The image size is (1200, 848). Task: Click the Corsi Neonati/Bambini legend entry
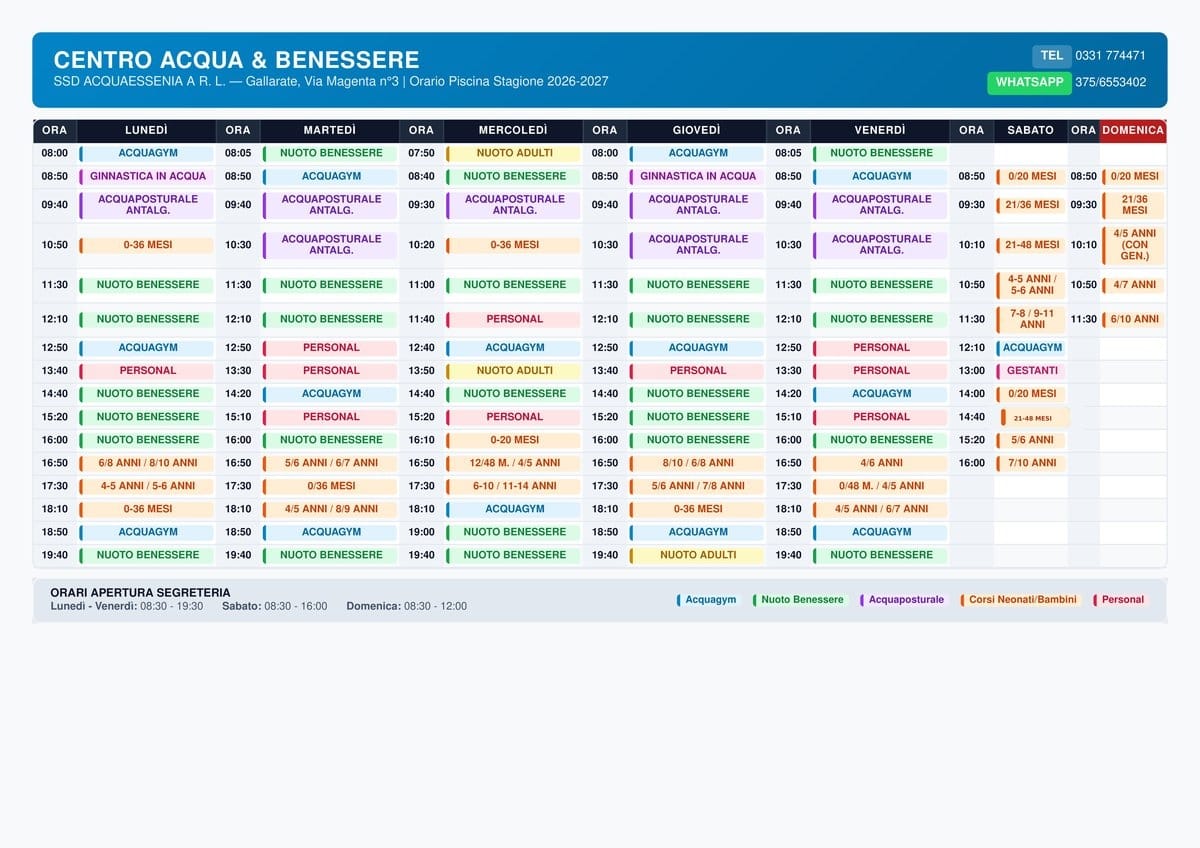point(1021,600)
